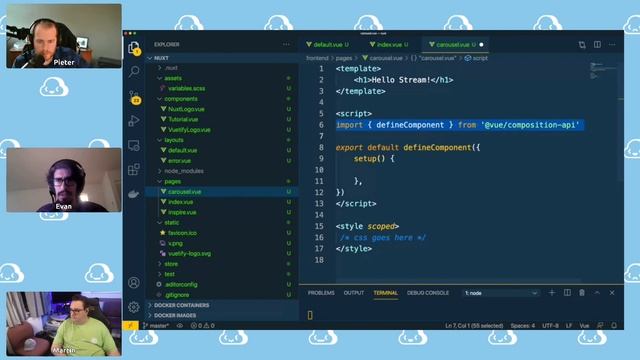Select the carousel.vue editor tab
640x360 pixels.
(453, 44)
